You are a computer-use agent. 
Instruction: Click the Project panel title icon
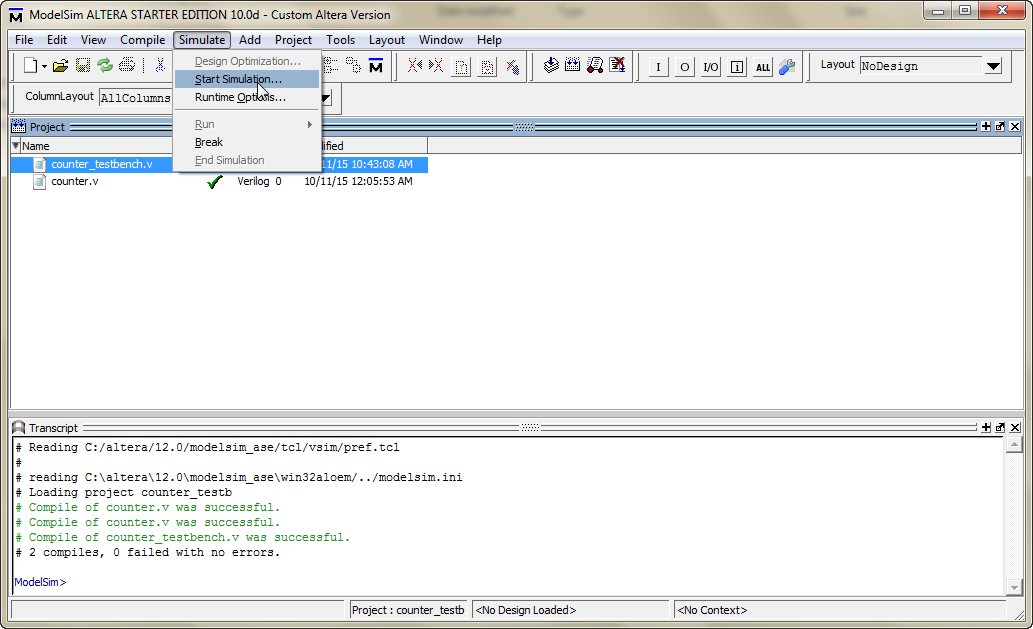tap(18, 126)
